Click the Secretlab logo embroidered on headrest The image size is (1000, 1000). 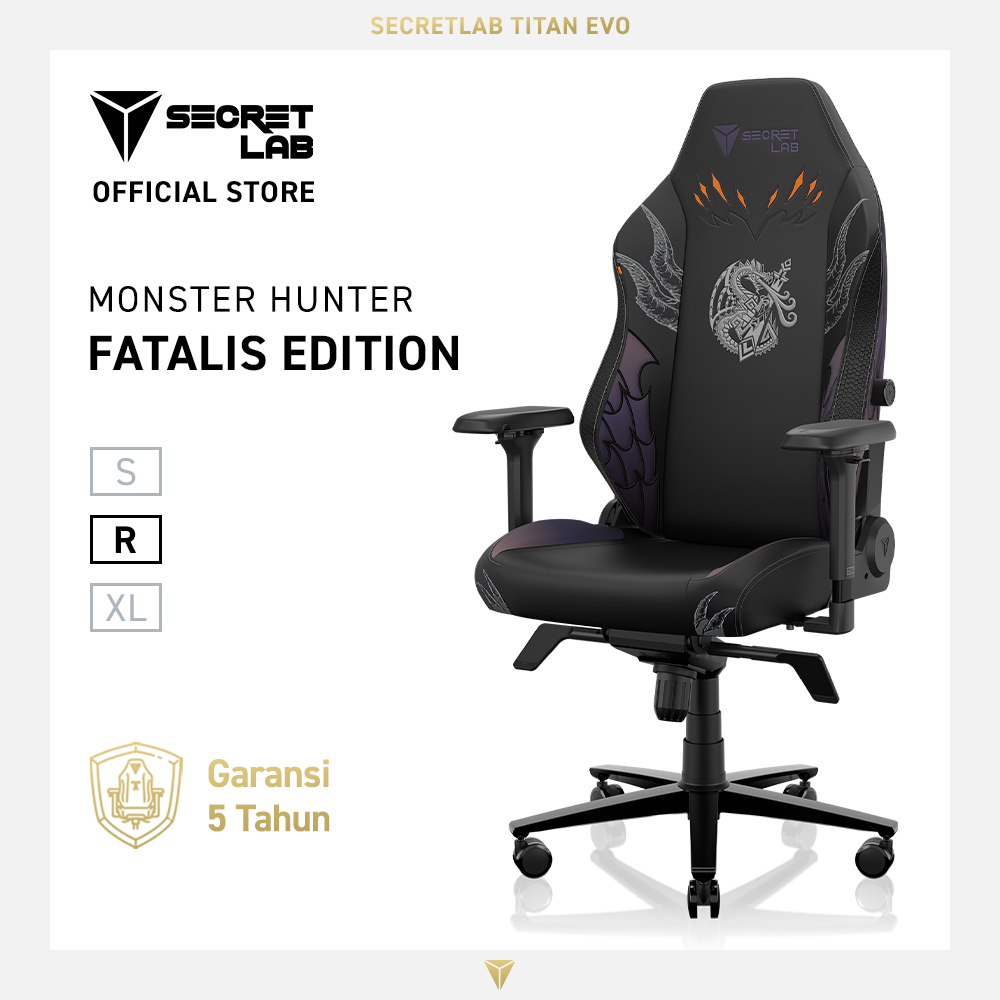click(x=756, y=140)
